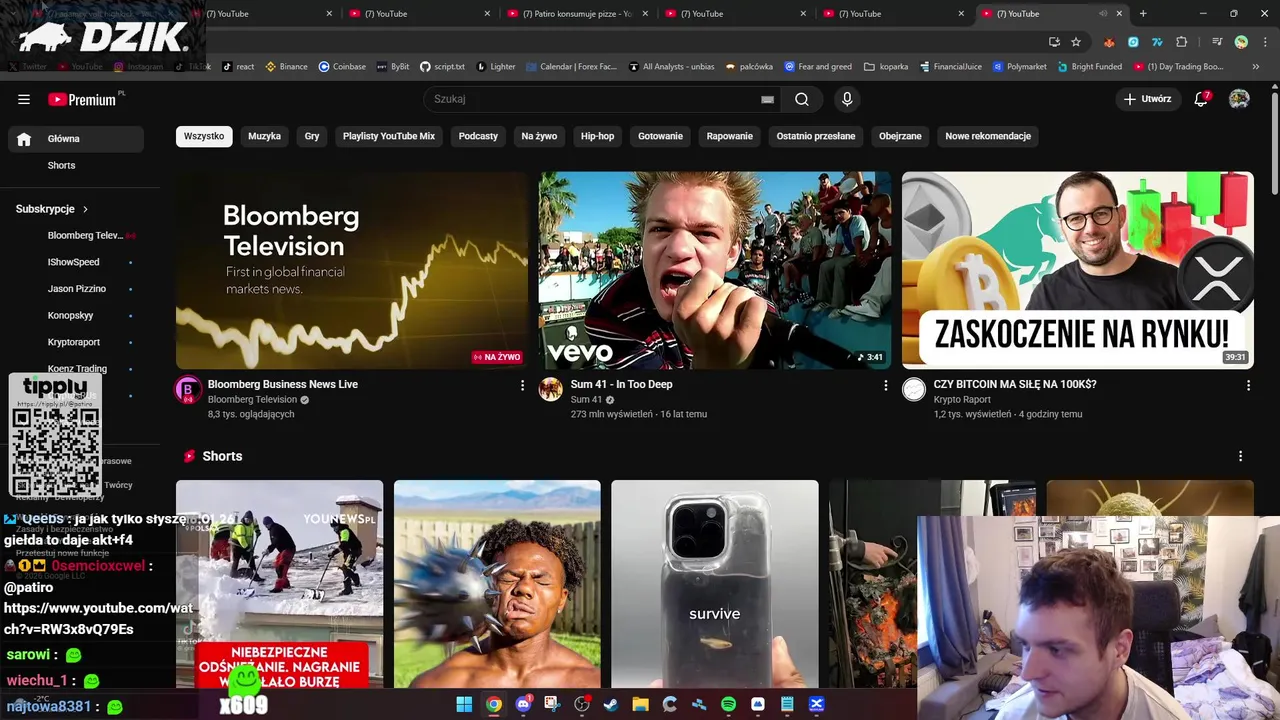The height and width of the screenshot is (720, 1280).
Task: Switch to the Patiro konsumuje pizze browser tab
Action: (576, 14)
